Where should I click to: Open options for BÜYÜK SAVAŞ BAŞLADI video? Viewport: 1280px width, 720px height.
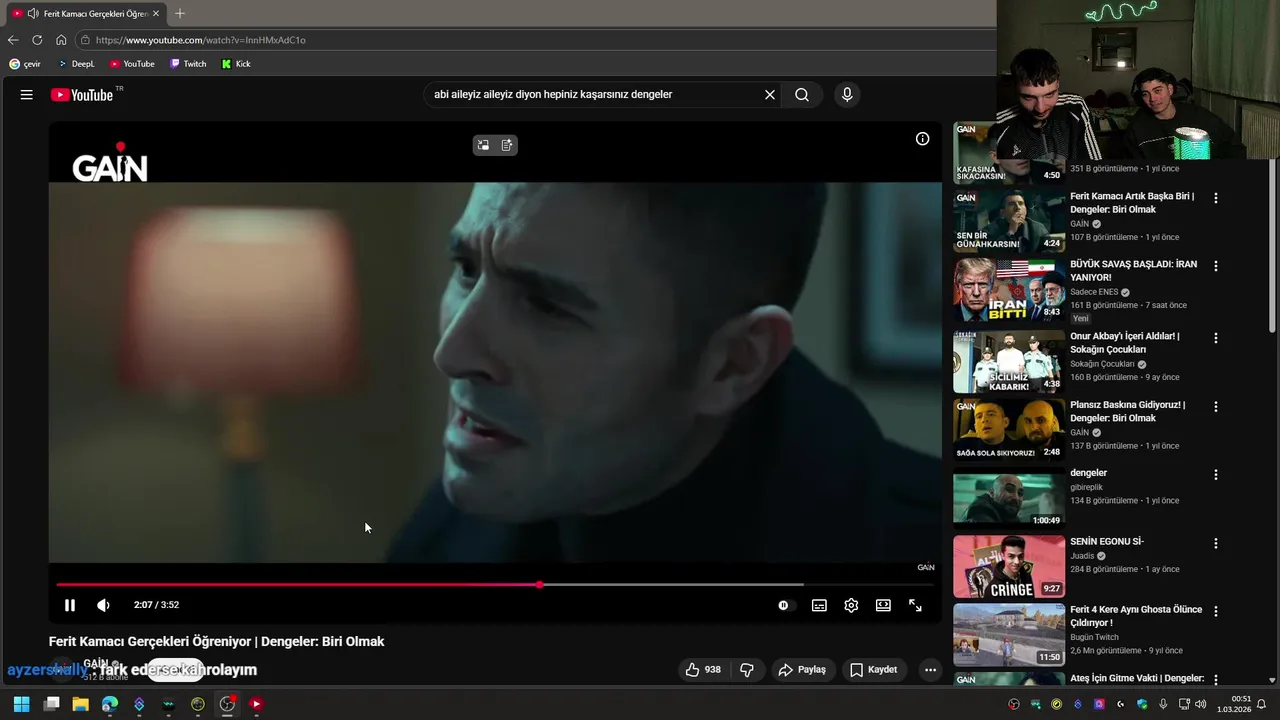[1216, 266]
